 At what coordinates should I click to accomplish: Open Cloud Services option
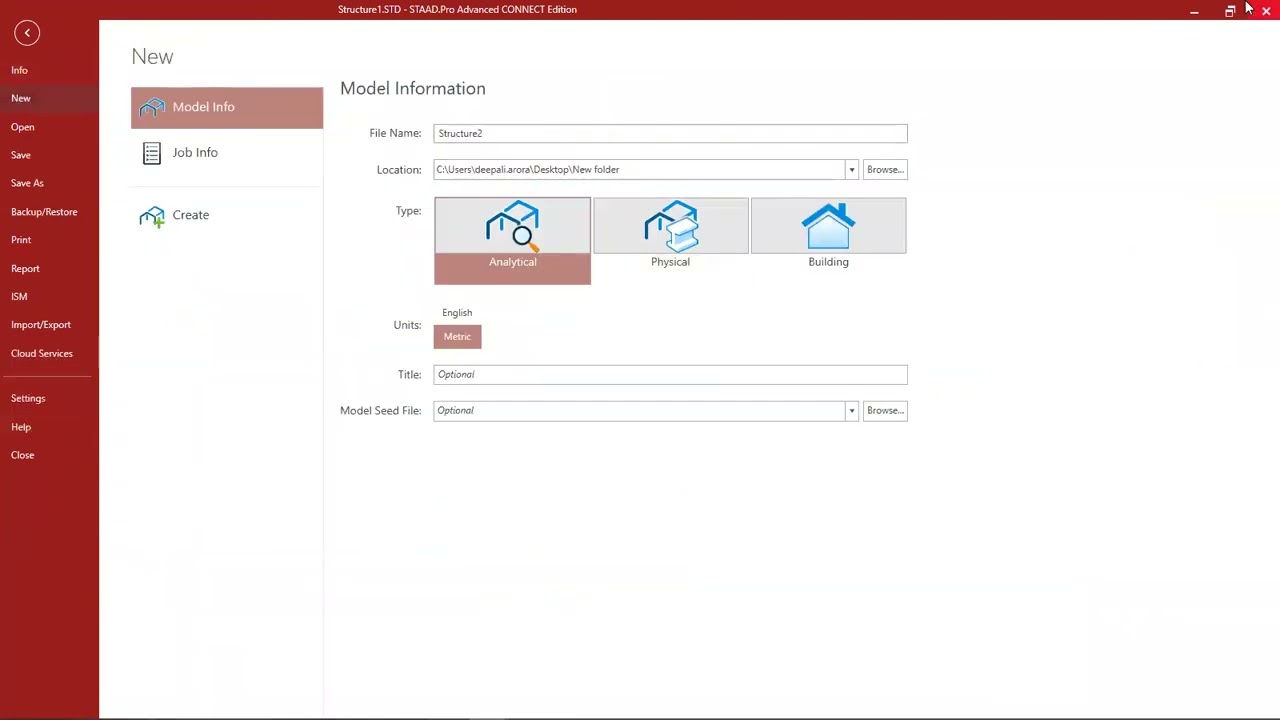(42, 353)
